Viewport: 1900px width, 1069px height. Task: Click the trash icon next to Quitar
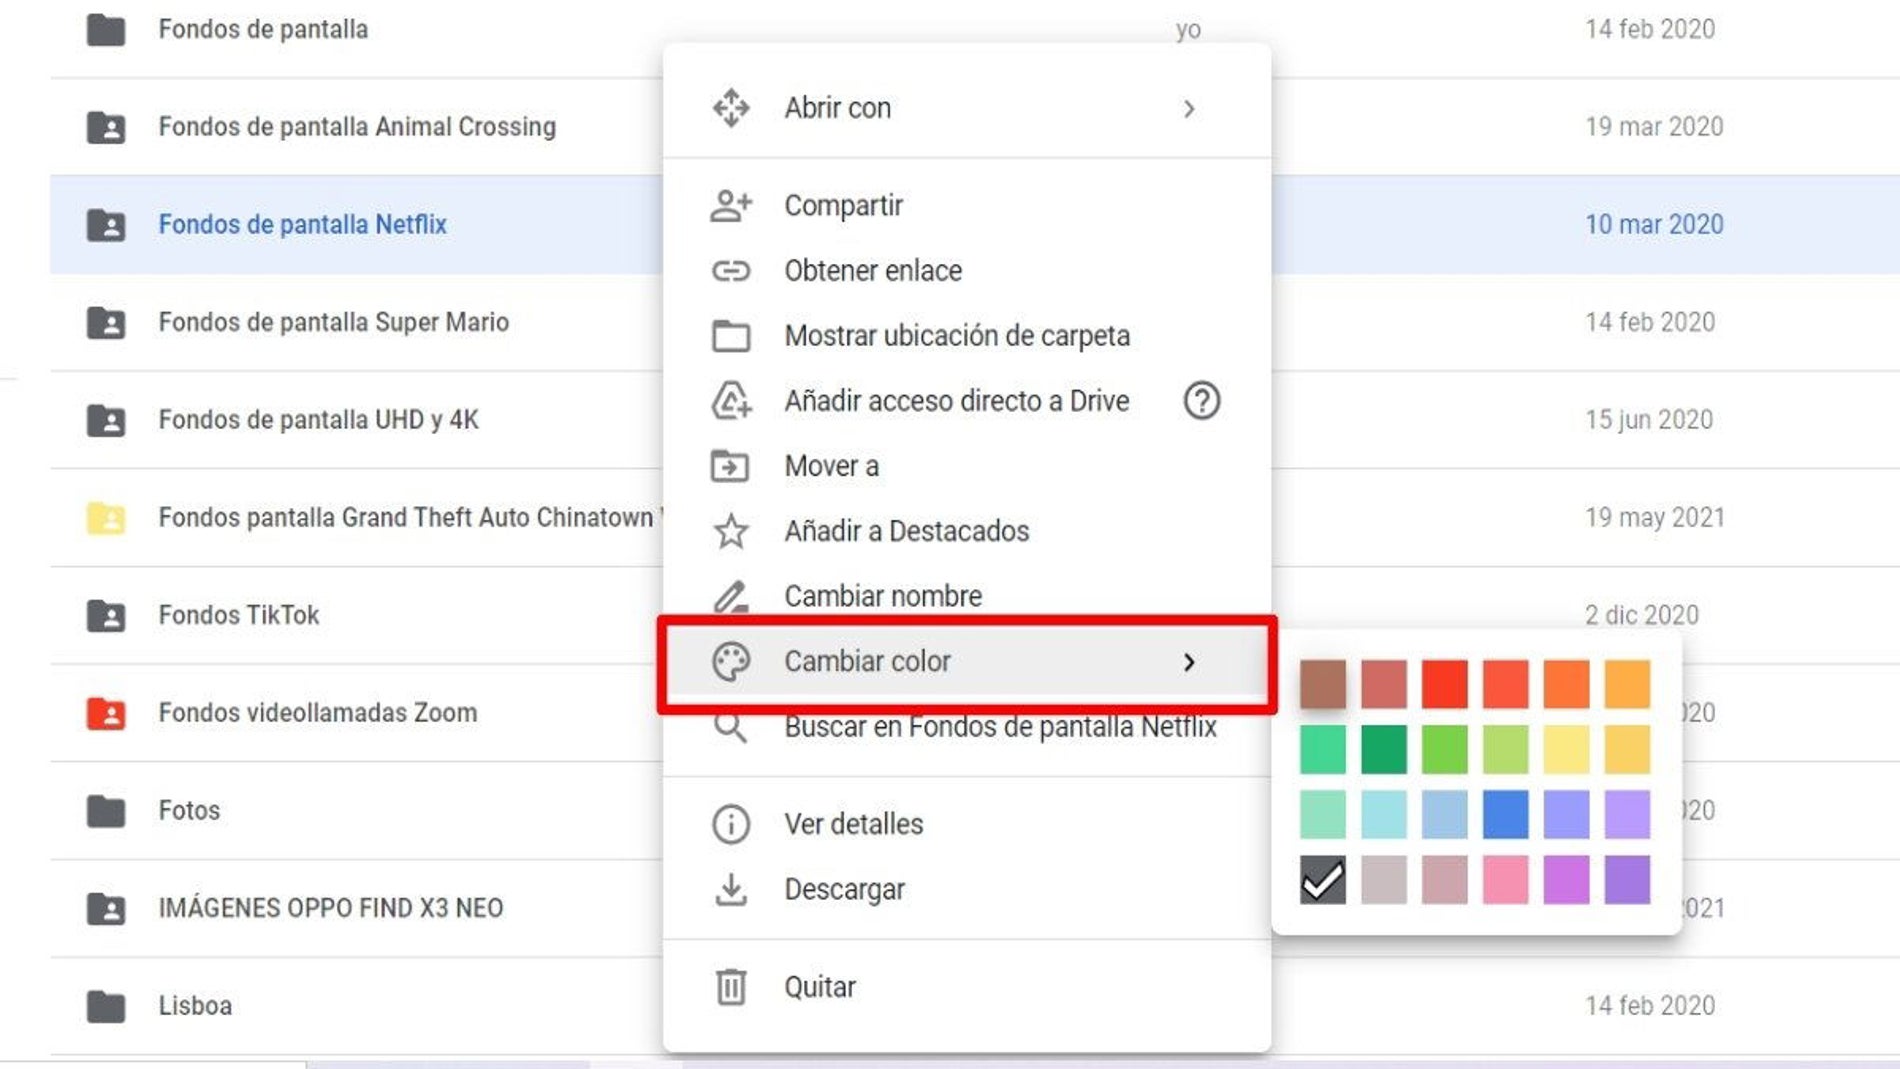730,987
